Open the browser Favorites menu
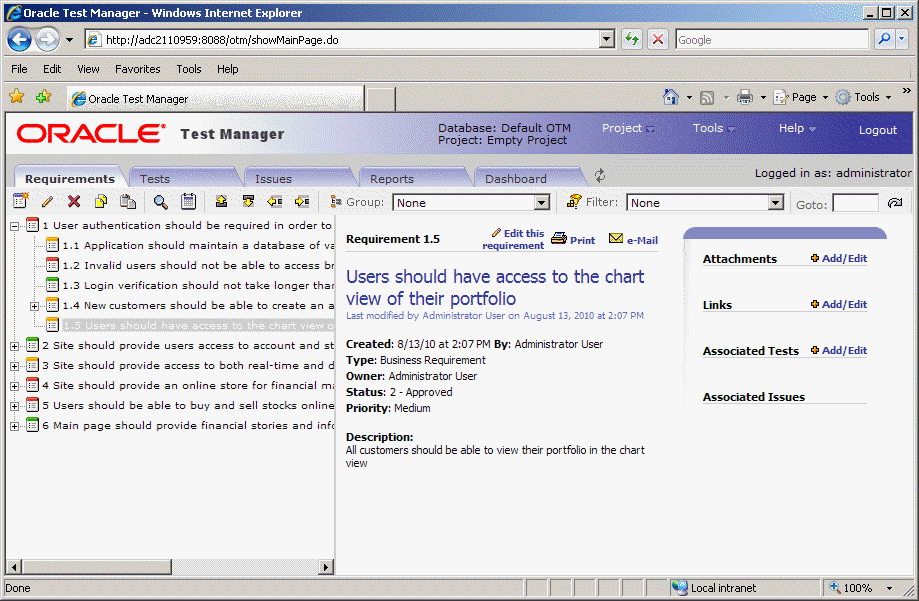 pos(138,69)
